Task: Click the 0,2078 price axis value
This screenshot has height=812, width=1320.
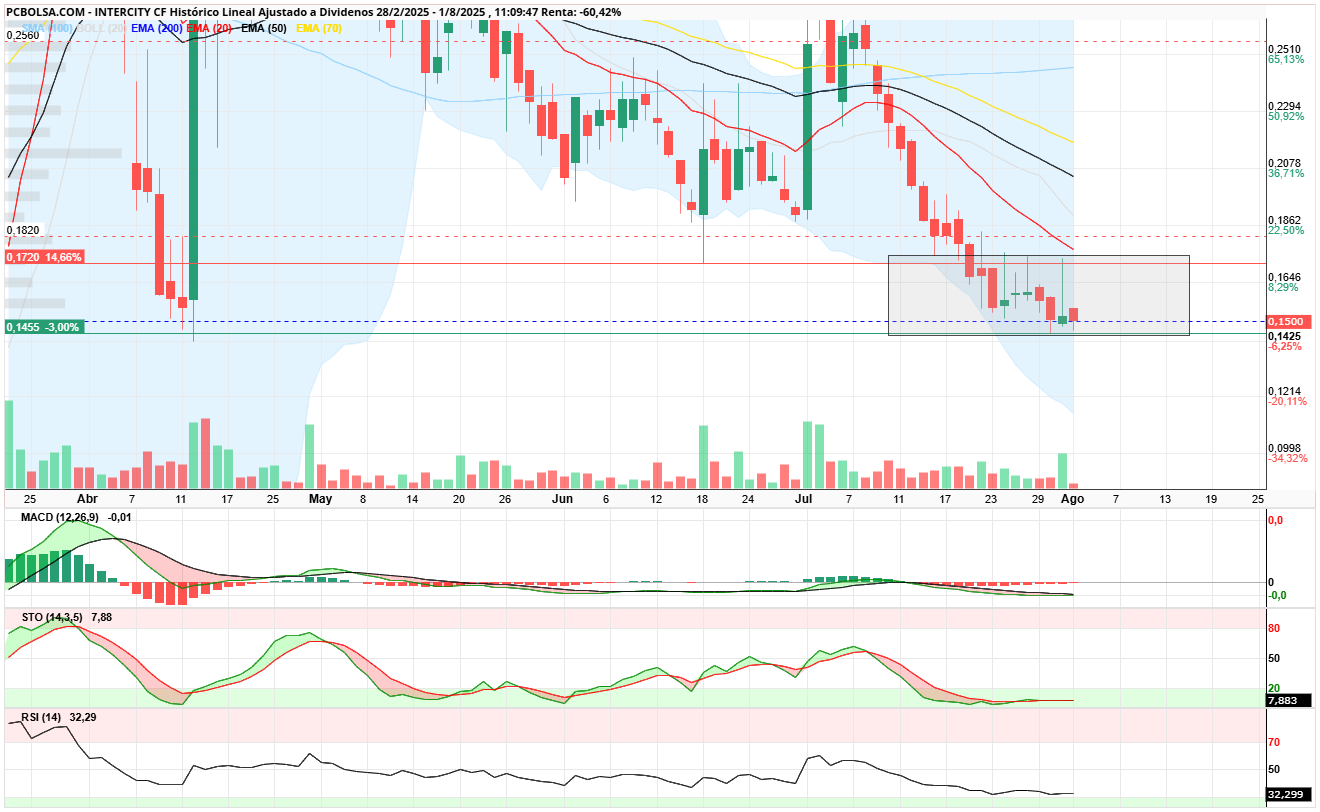Action: tap(1285, 163)
